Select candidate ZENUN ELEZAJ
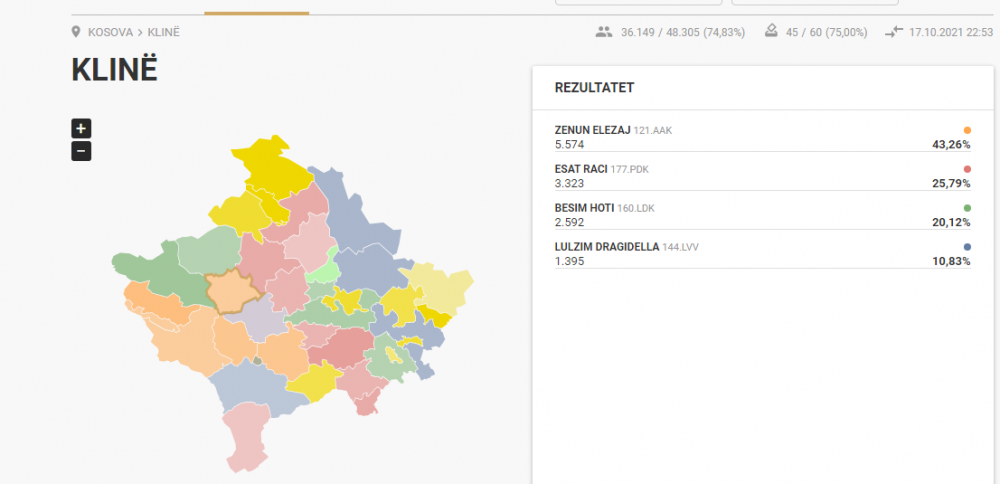Screen dimensions: 1000x484 tap(592, 130)
